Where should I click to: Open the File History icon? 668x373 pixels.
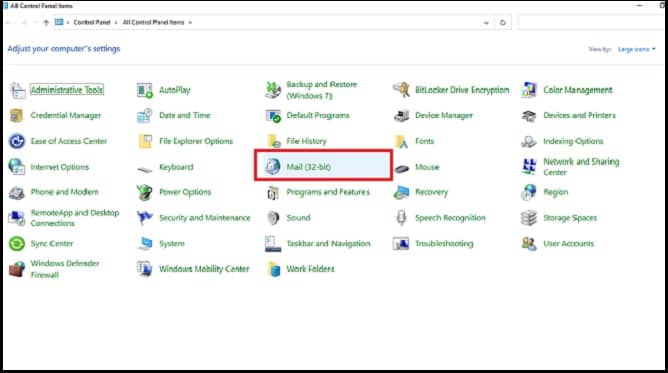(274, 141)
